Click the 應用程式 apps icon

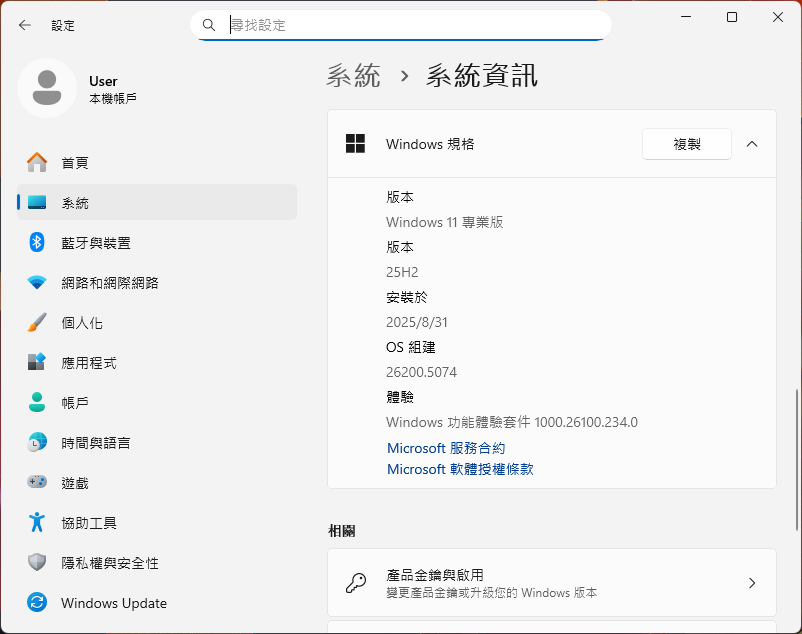37,362
